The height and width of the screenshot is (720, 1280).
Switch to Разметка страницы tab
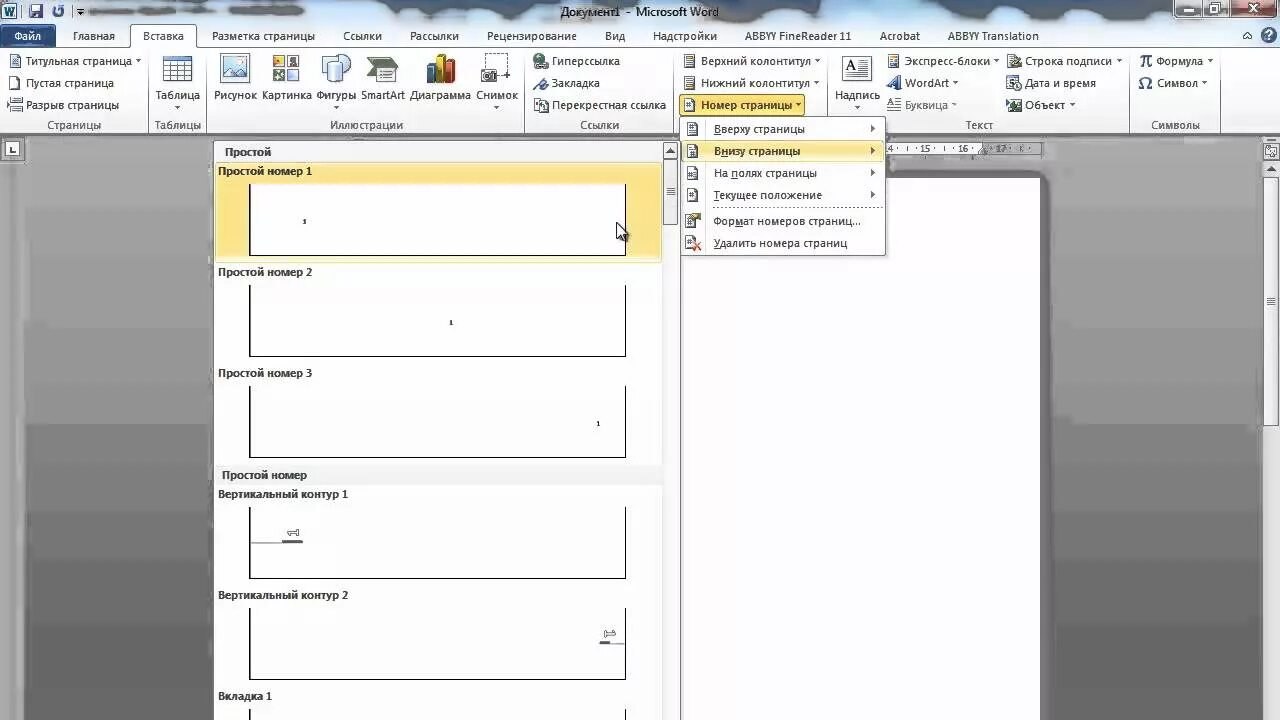tap(263, 36)
